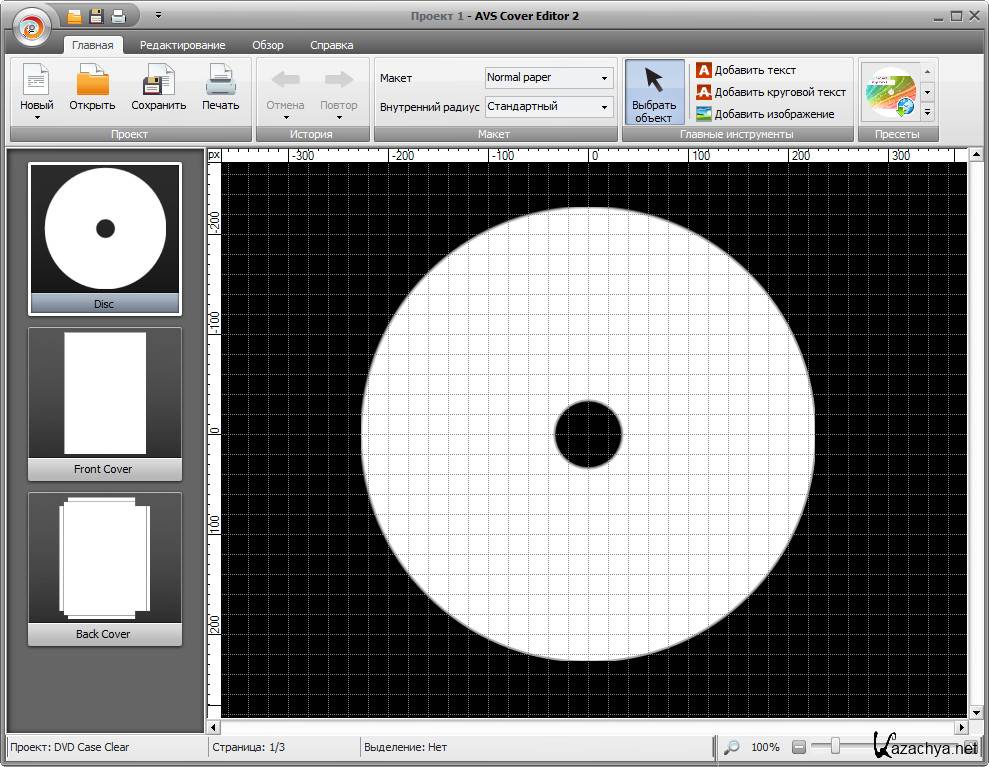
Task: Save project using the Сохранить ribbon icon
Action: click(x=158, y=80)
